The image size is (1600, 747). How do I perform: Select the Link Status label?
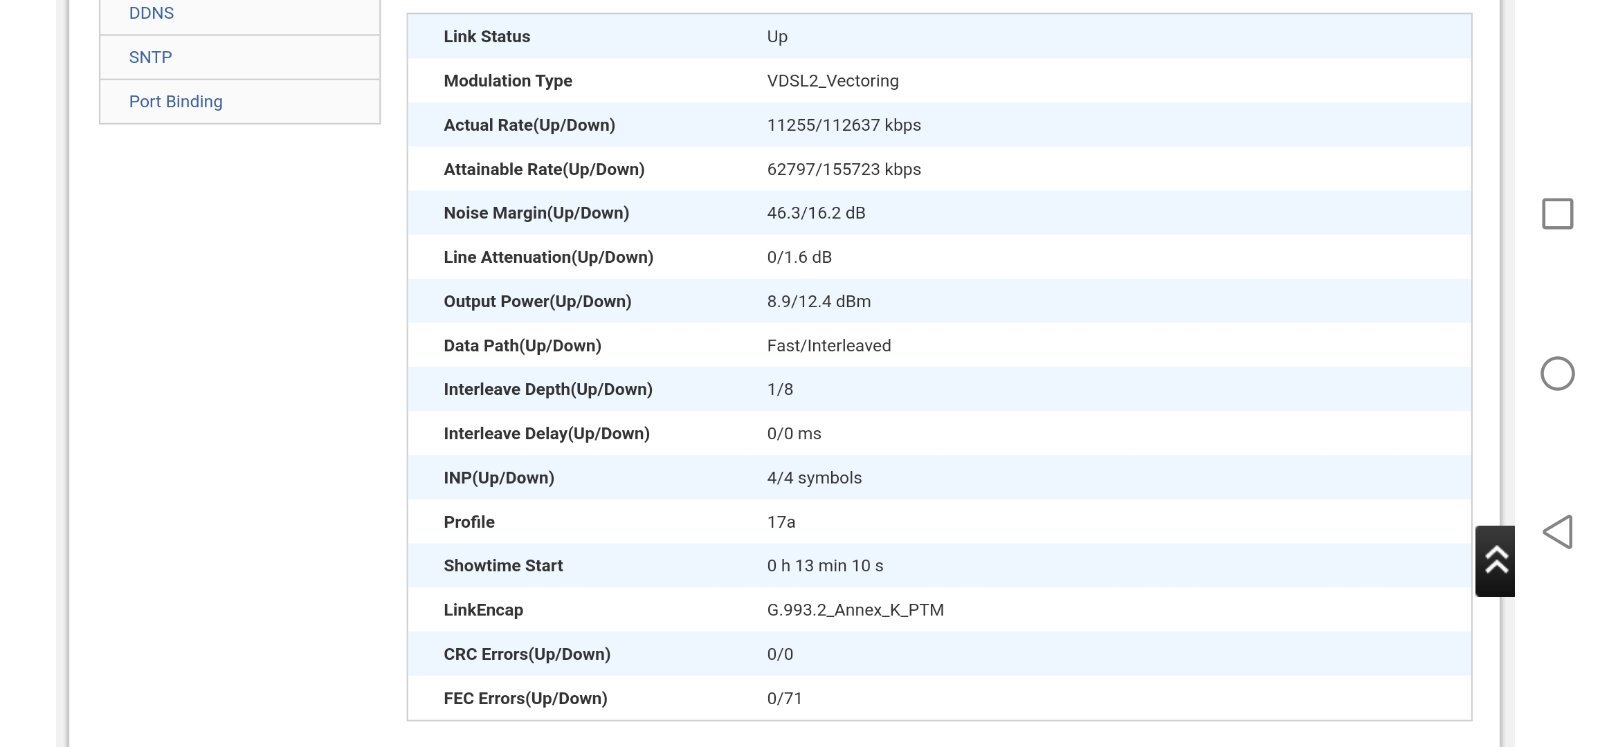tap(487, 37)
